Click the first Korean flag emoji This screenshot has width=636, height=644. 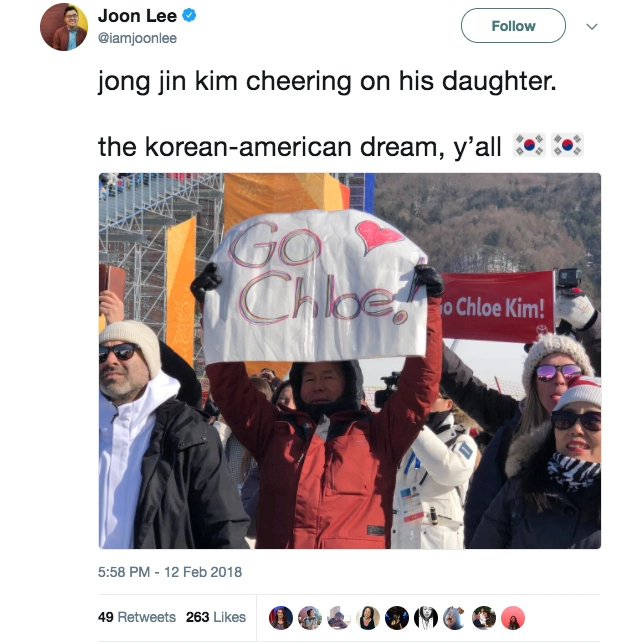(x=530, y=145)
